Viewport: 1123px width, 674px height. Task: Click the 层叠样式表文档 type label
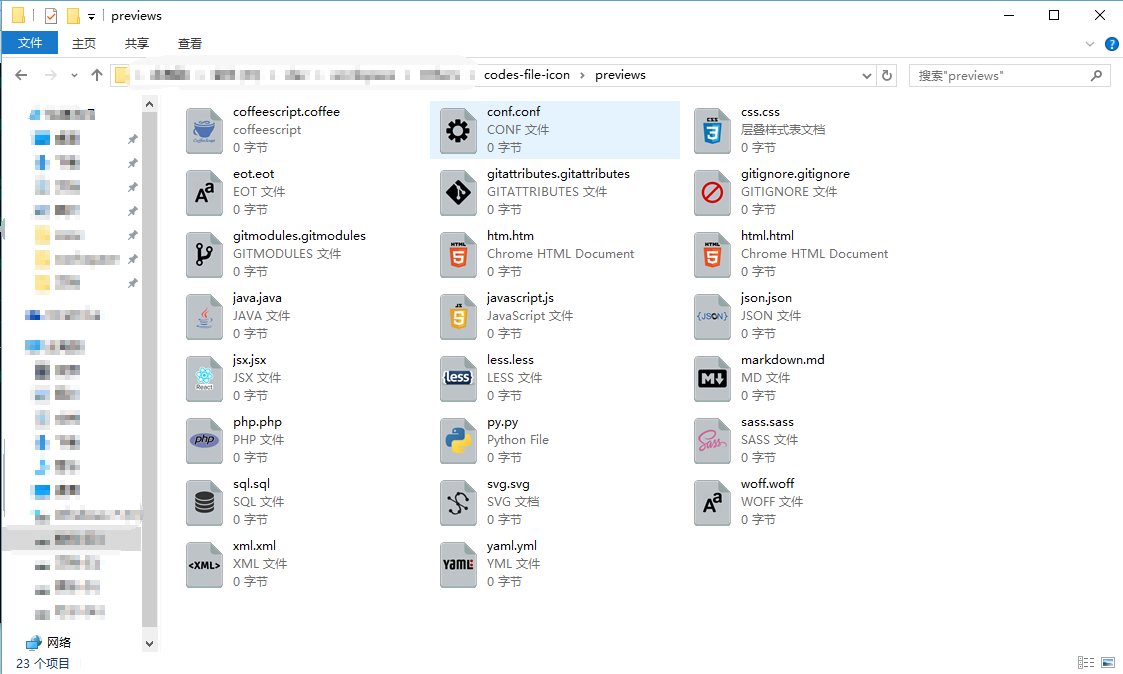tap(783, 130)
